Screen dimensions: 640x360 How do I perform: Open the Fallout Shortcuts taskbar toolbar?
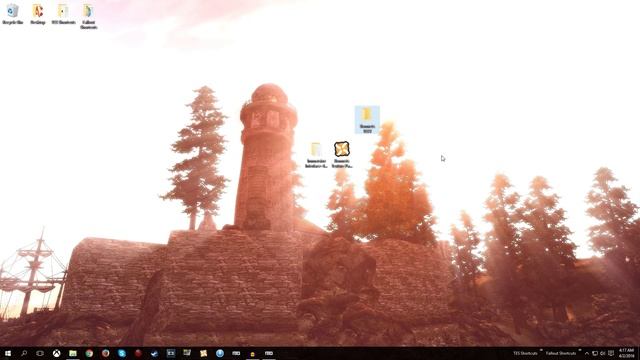(x=561, y=353)
